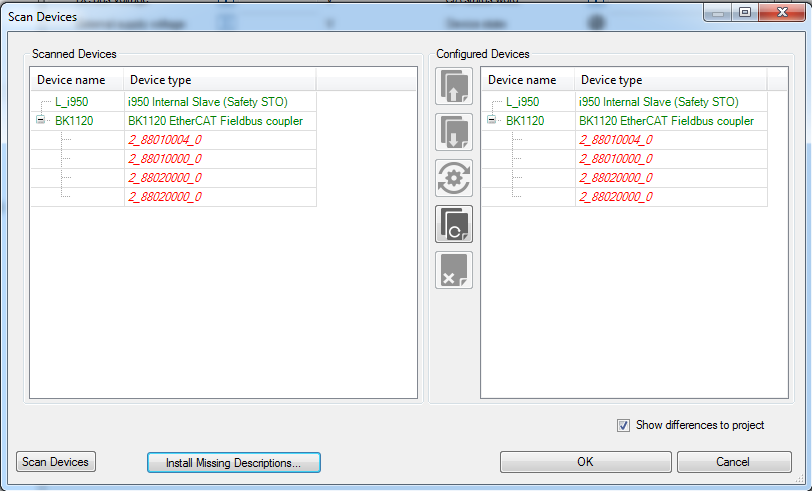Collapse BK1120 node in Scanned Devices
Image resolution: width=812 pixels, height=491 pixels.
(x=41, y=121)
